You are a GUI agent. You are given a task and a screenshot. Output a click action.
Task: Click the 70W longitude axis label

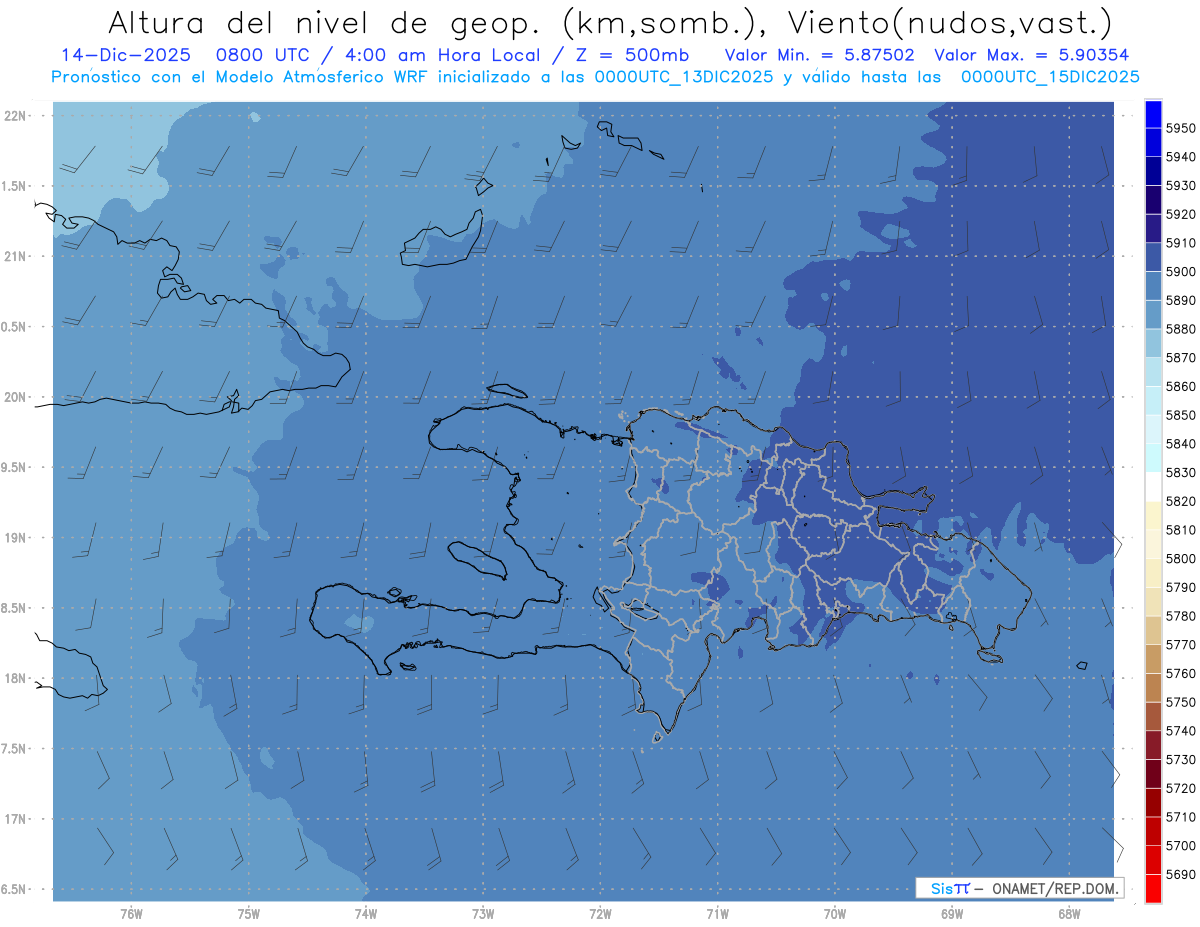(835, 914)
